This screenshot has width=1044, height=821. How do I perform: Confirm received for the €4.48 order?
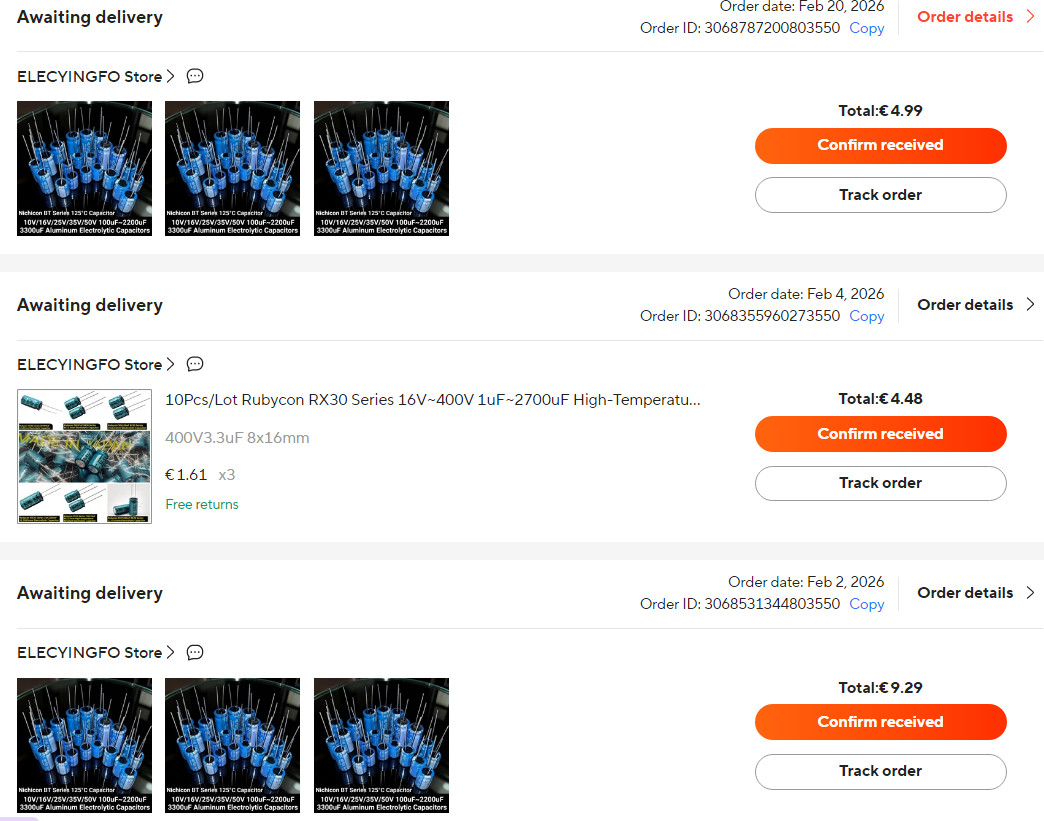coord(880,434)
